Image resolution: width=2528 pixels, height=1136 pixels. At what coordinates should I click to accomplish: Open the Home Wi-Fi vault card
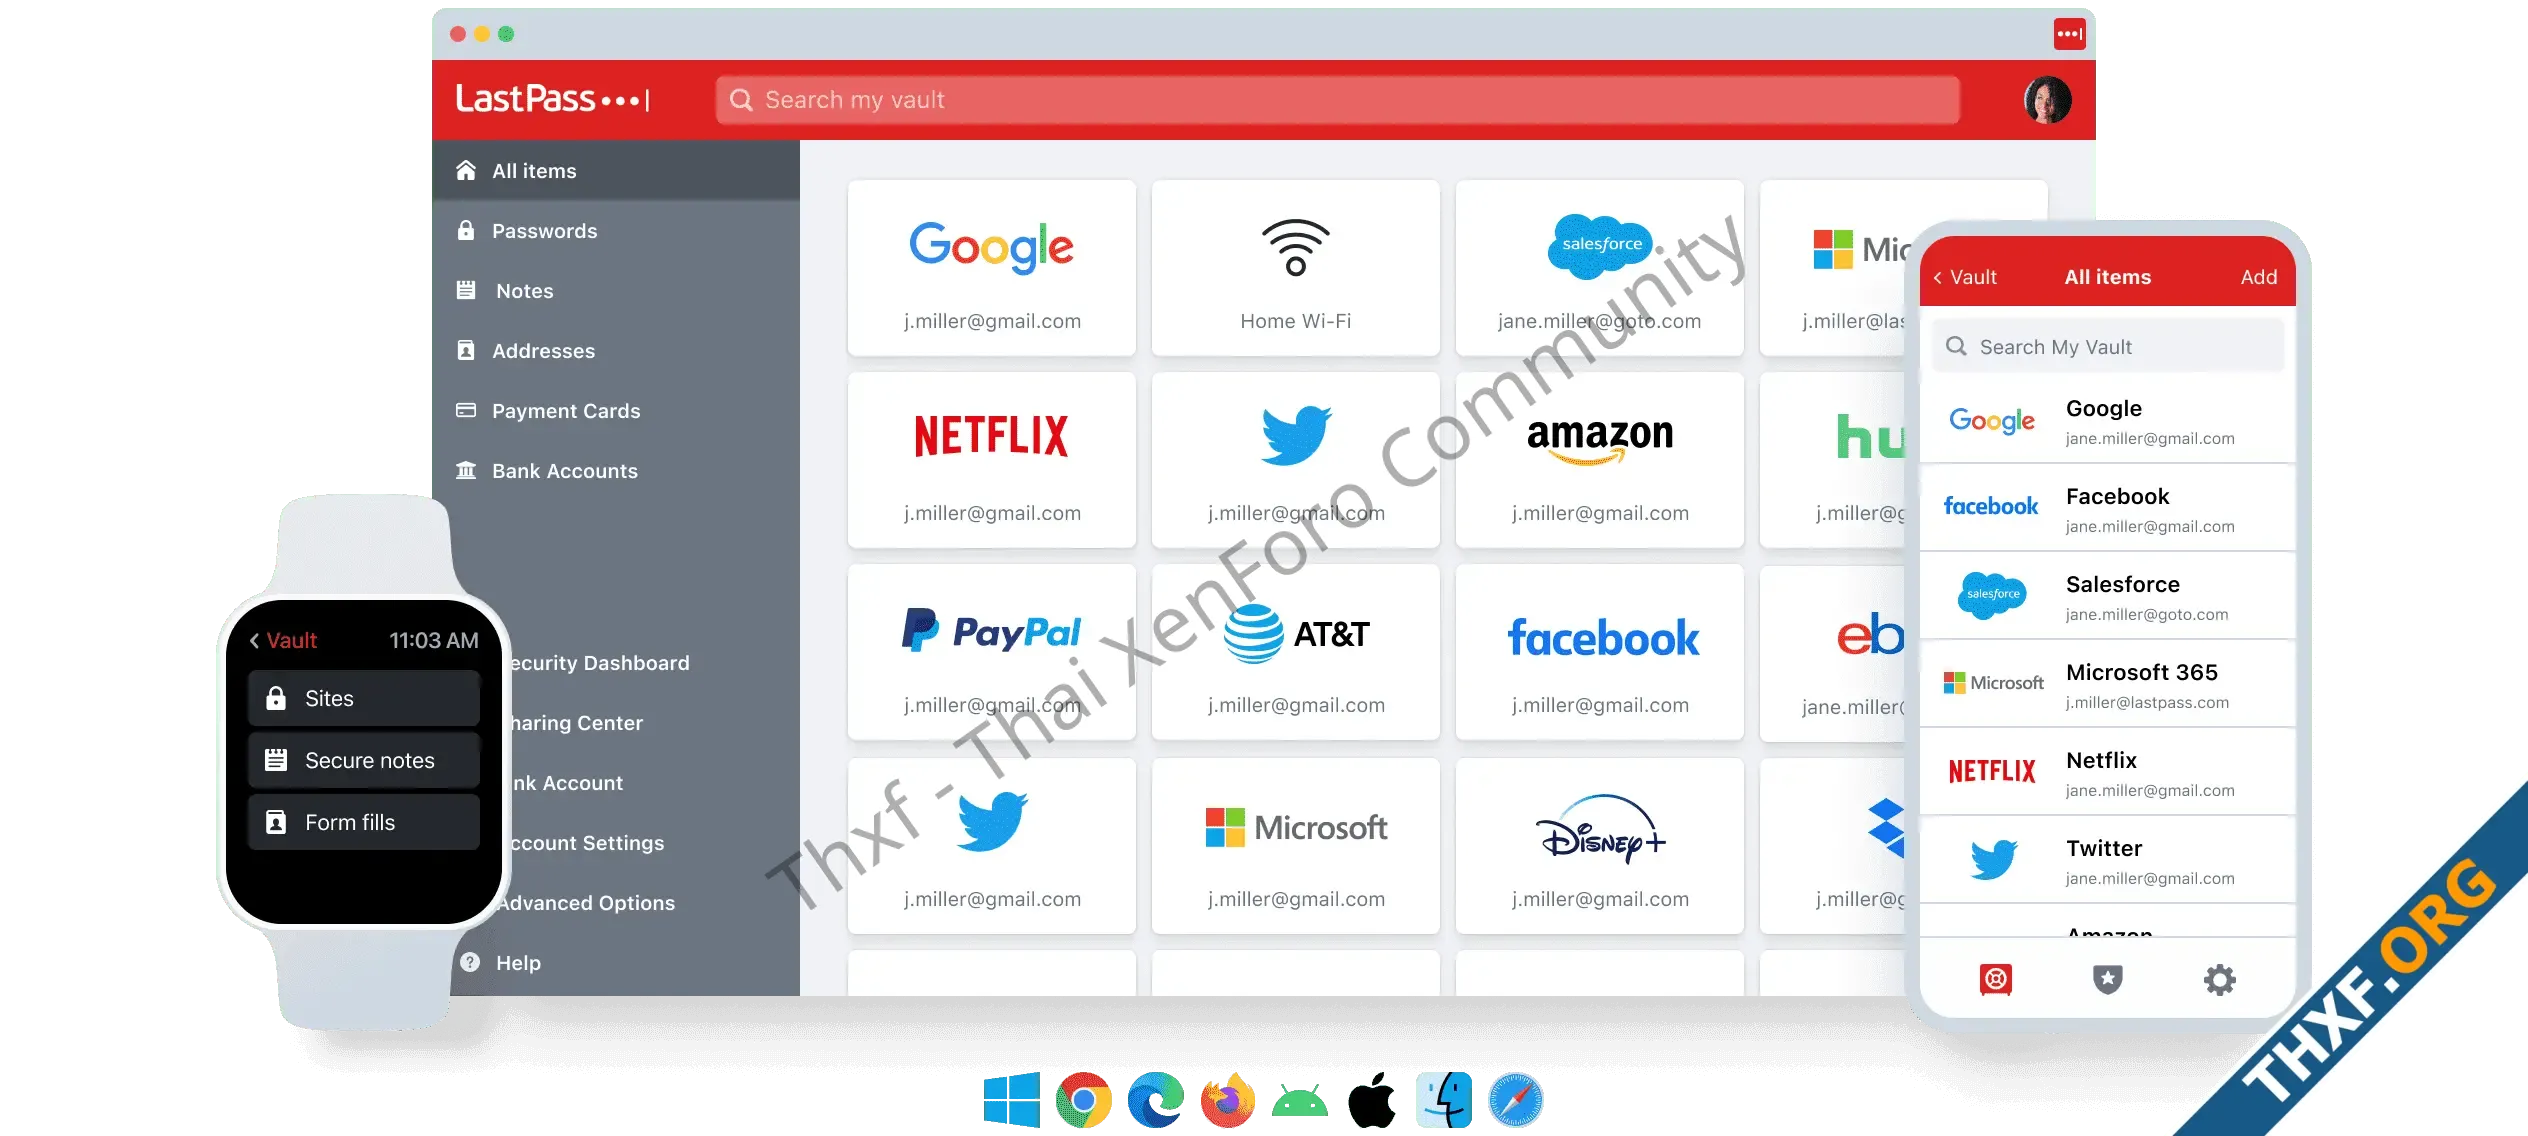point(1296,268)
